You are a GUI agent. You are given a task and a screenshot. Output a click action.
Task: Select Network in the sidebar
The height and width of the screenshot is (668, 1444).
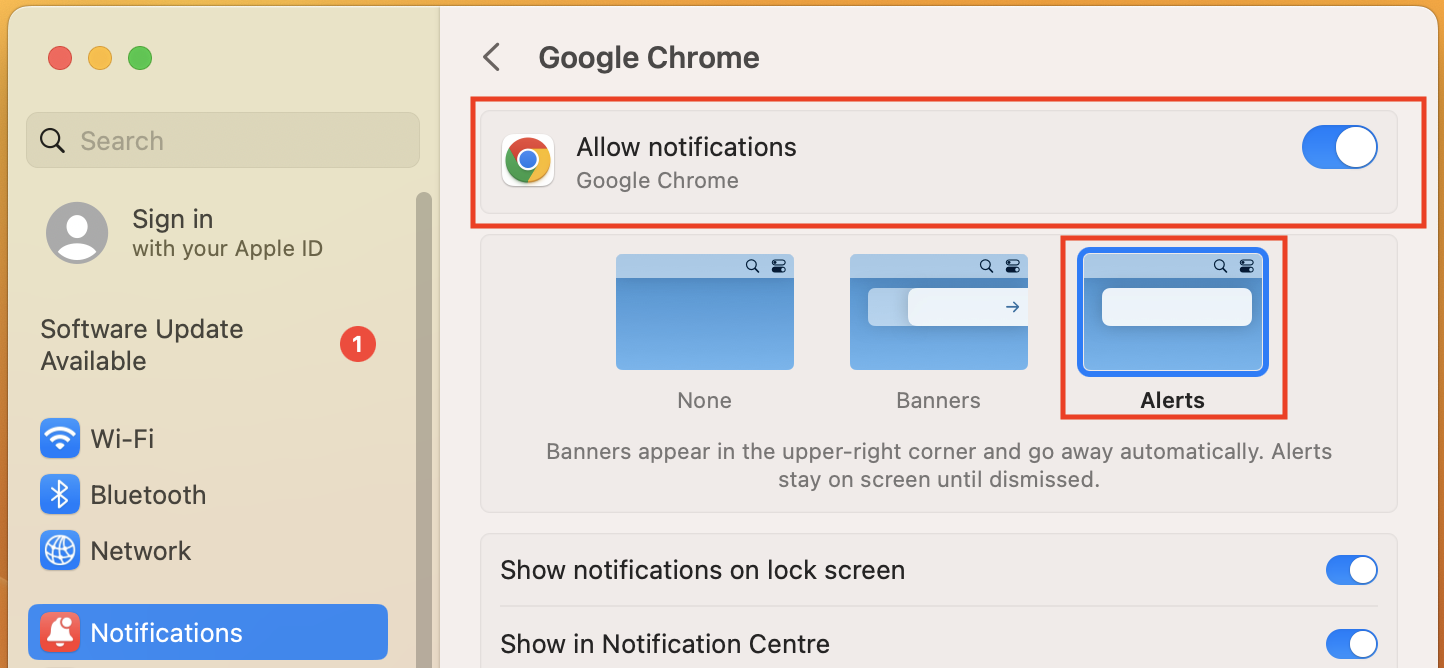tap(208, 550)
